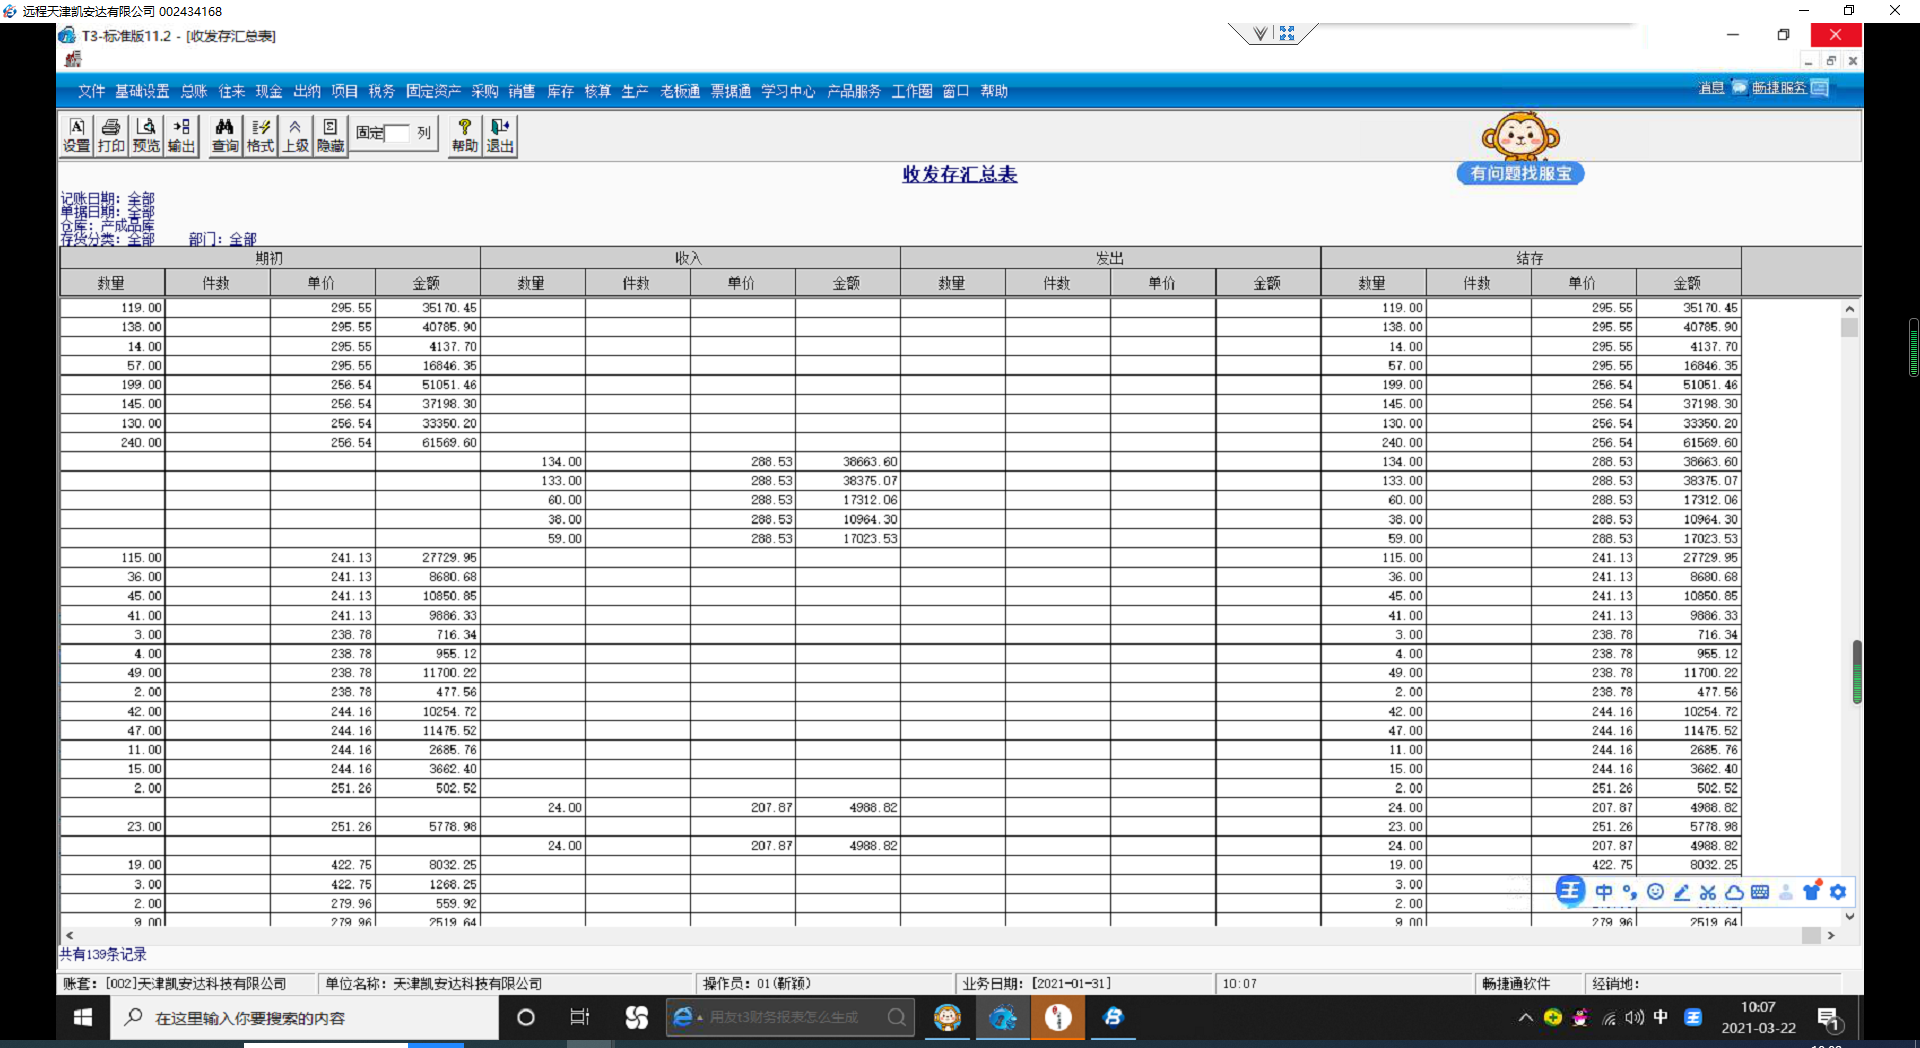This screenshot has width=1920, height=1048.
Task: Open the 库存 menu
Action: point(560,91)
